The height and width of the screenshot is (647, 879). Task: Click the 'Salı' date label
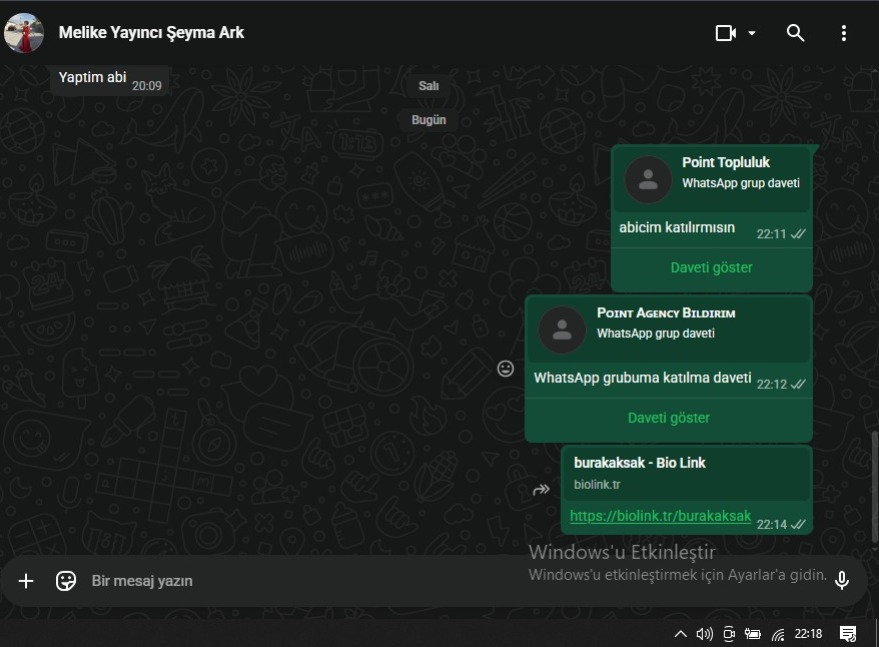click(x=429, y=86)
